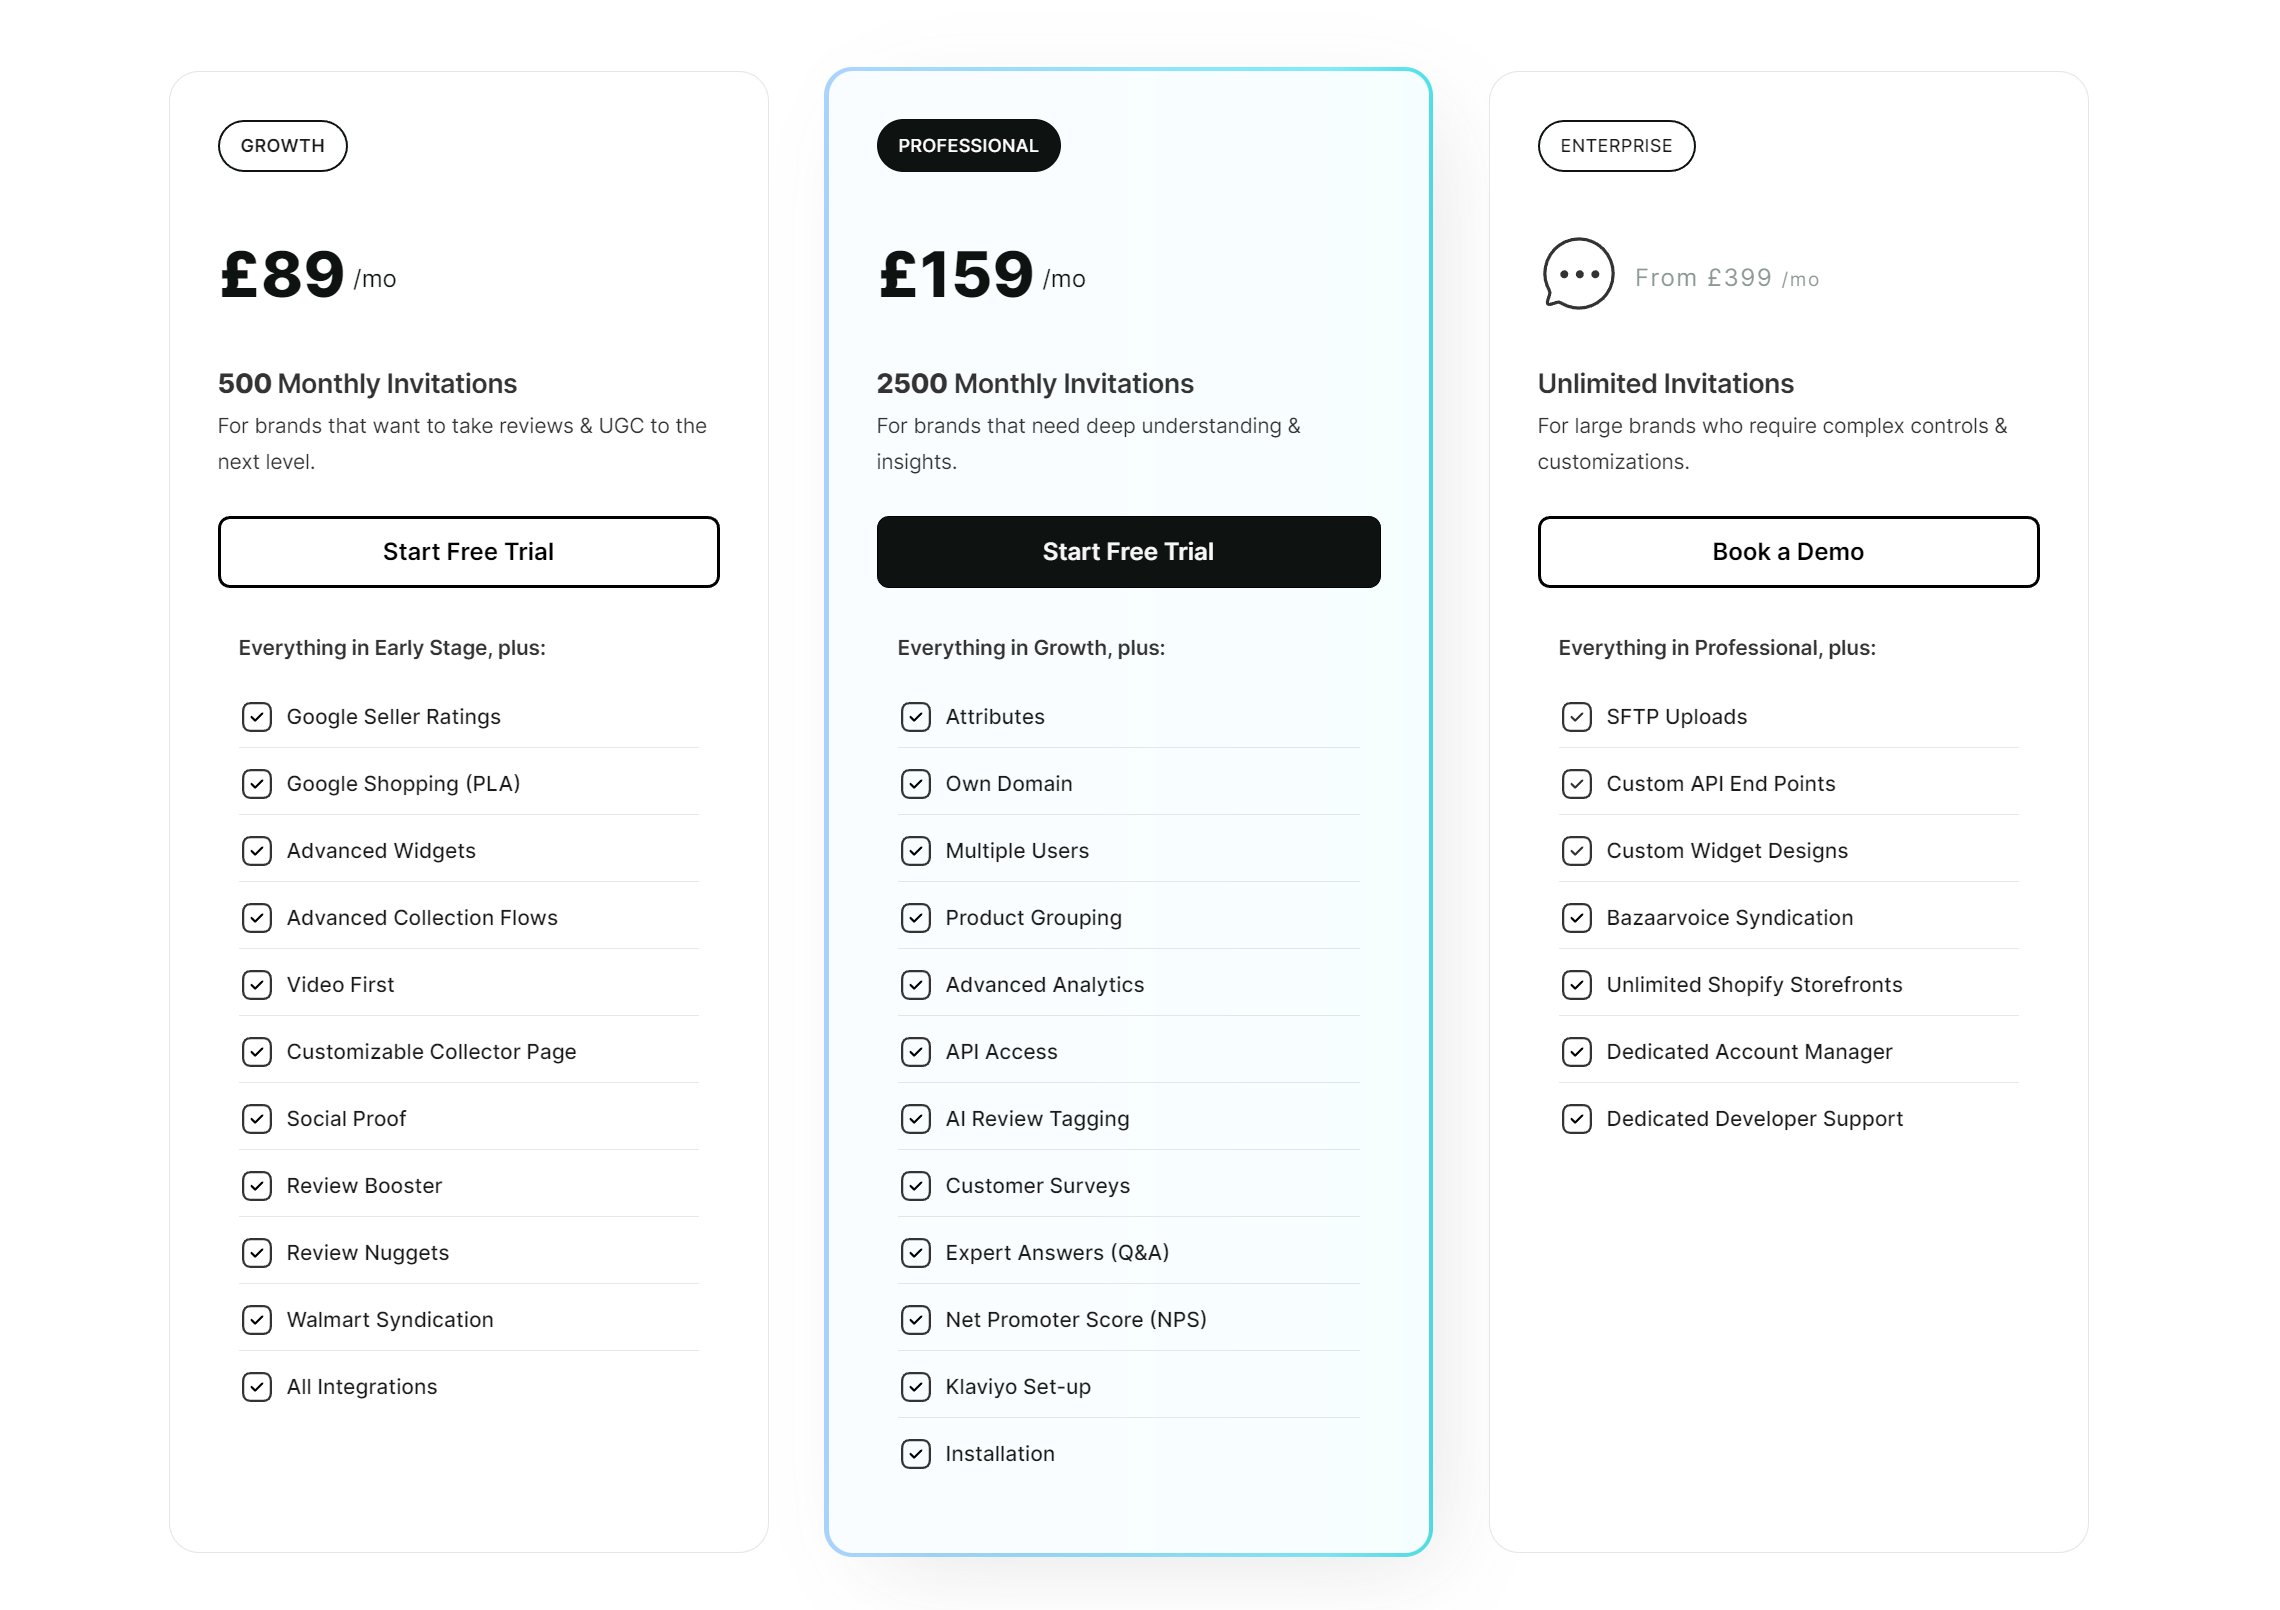The image size is (2280, 1610).
Task: Click the AI Review Tagging check icon
Action: click(916, 1119)
